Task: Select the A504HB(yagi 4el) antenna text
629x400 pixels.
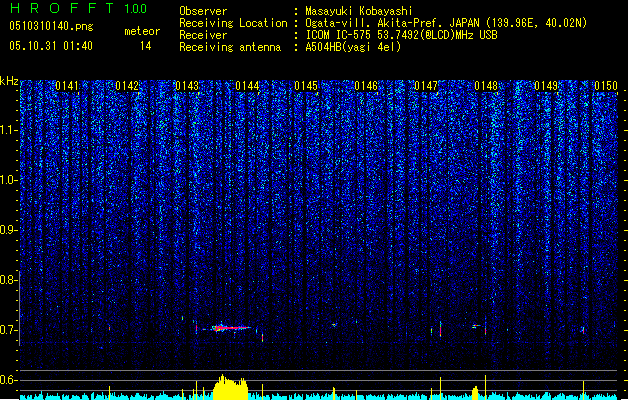Action: [353, 47]
